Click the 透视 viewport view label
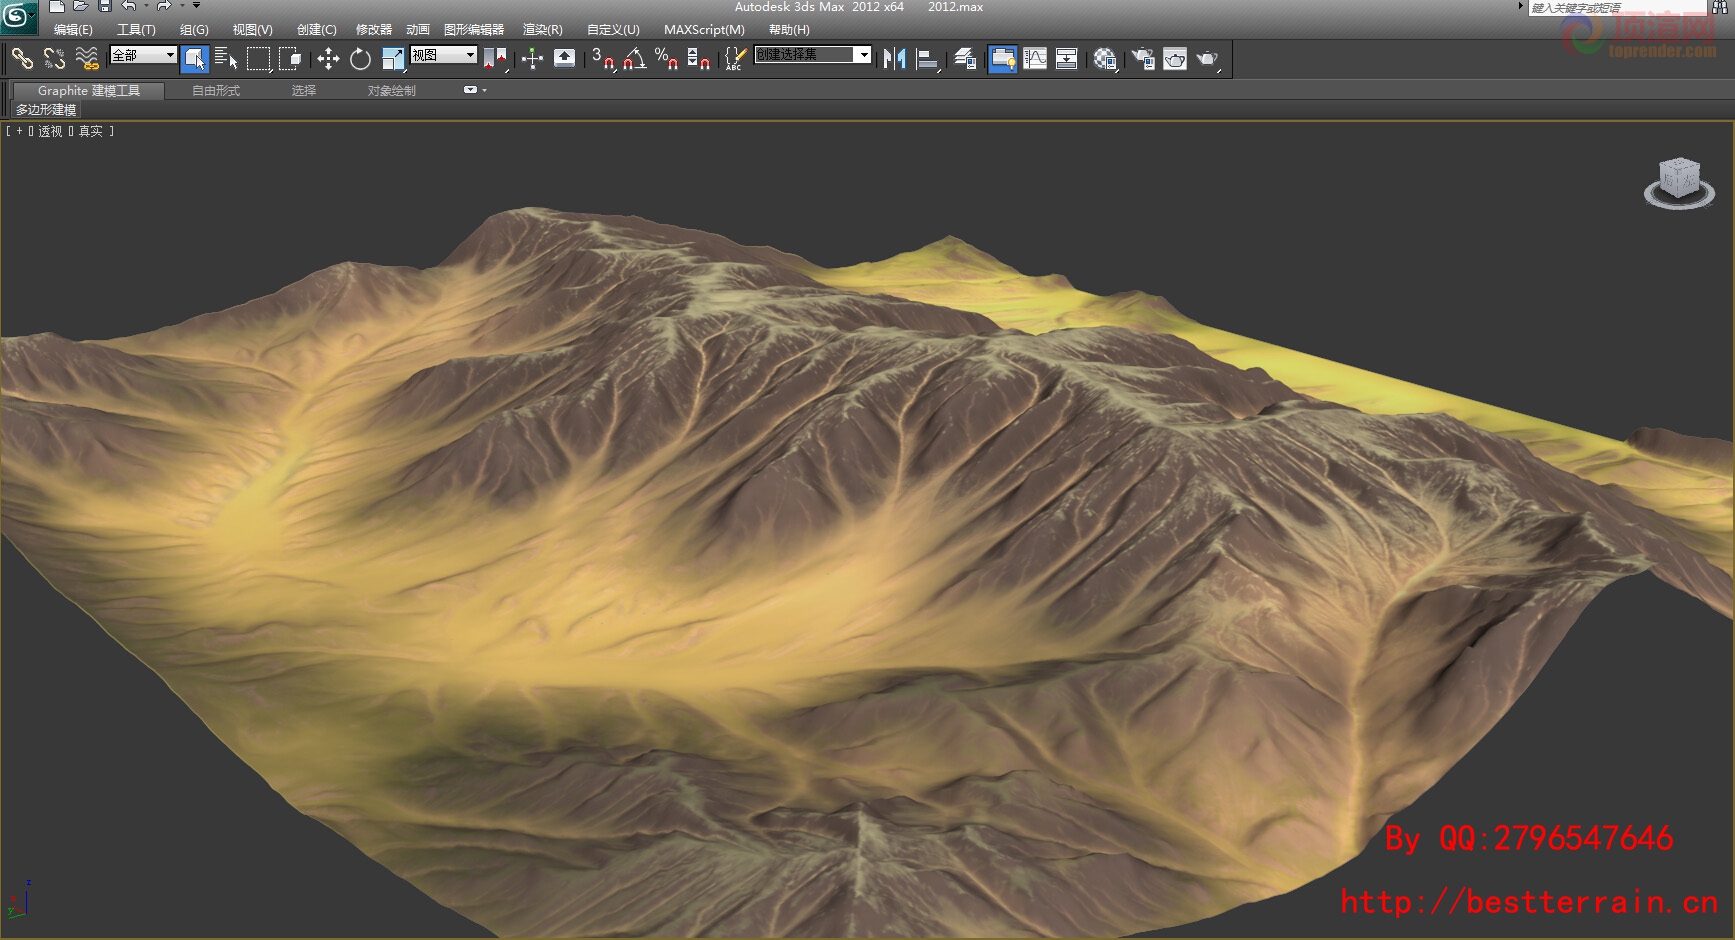Image resolution: width=1735 pixels, height=940 pixels. tap(50, 131)
